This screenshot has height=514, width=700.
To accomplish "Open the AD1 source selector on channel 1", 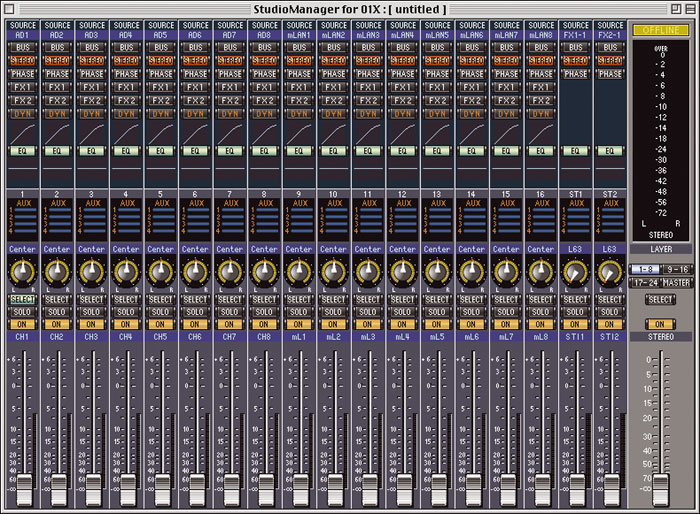I will [x=23, y=34].
